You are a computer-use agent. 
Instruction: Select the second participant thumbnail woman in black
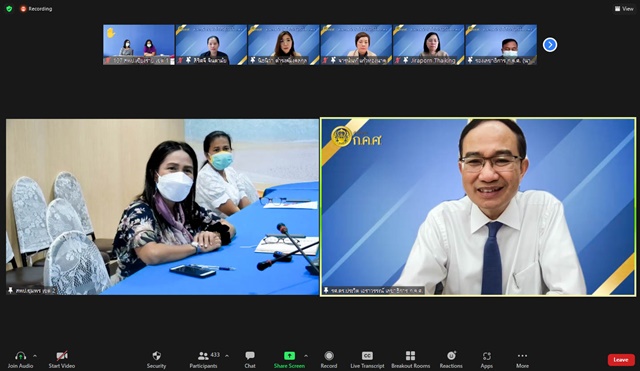click(211, 44)
